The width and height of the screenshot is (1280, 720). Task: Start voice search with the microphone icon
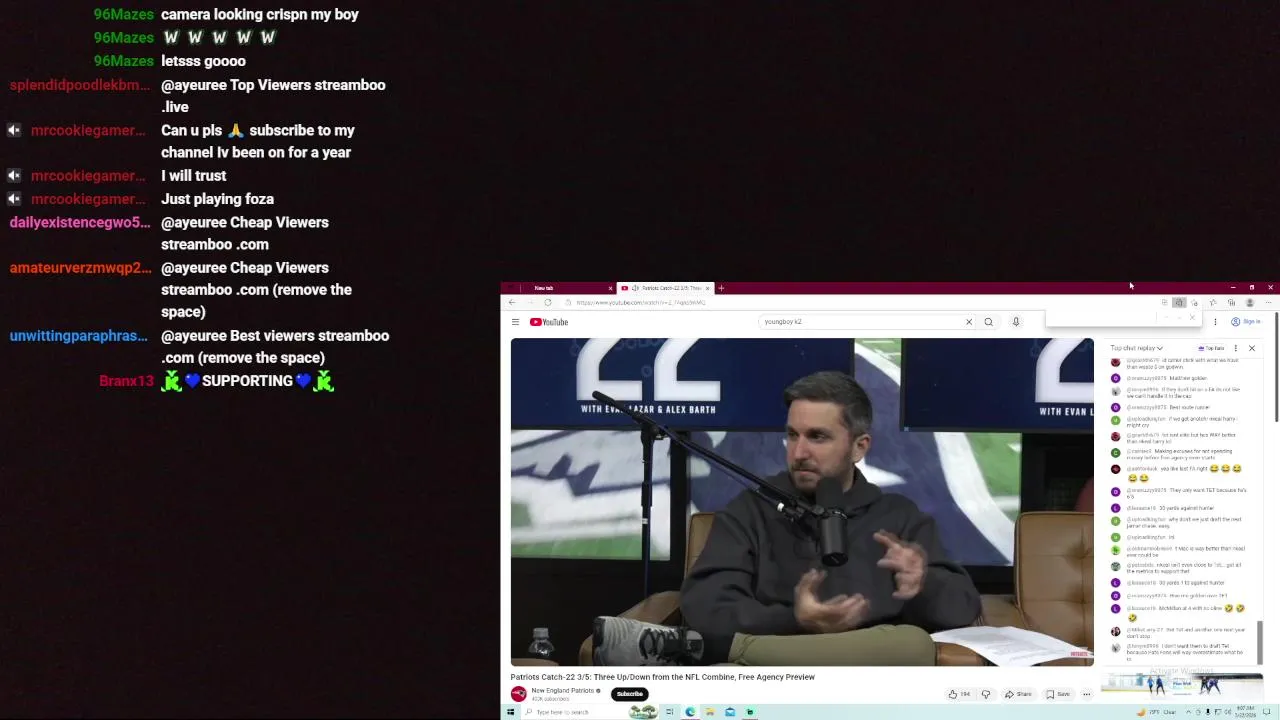1015,322
